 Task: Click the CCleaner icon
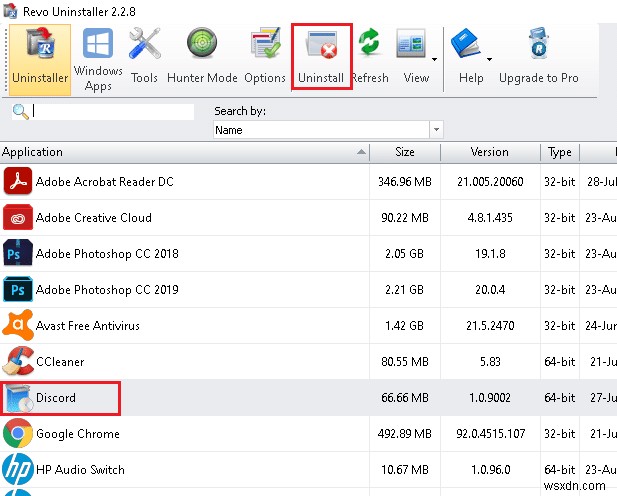(x=18, y=361)
